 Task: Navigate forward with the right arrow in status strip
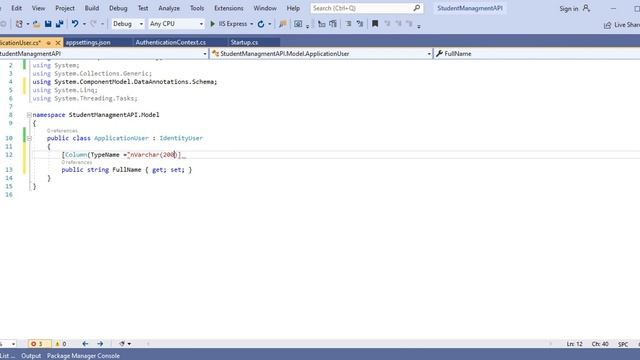(x=100, y=344)
